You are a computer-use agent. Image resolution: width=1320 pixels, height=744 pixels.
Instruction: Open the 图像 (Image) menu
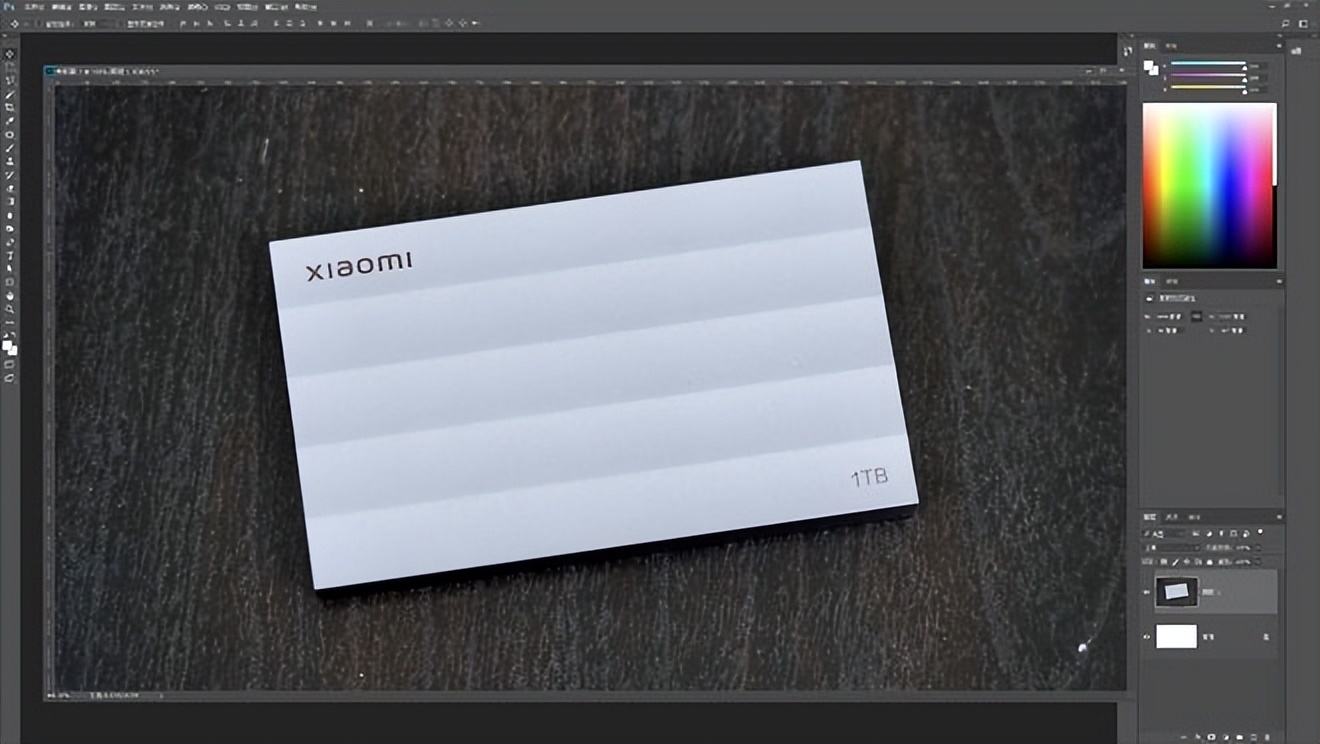89,6
